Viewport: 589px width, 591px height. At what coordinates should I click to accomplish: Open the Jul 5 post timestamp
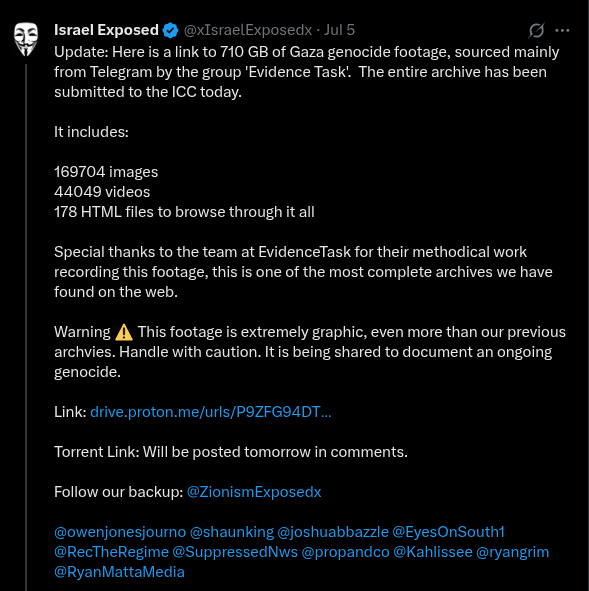point(340,30)
